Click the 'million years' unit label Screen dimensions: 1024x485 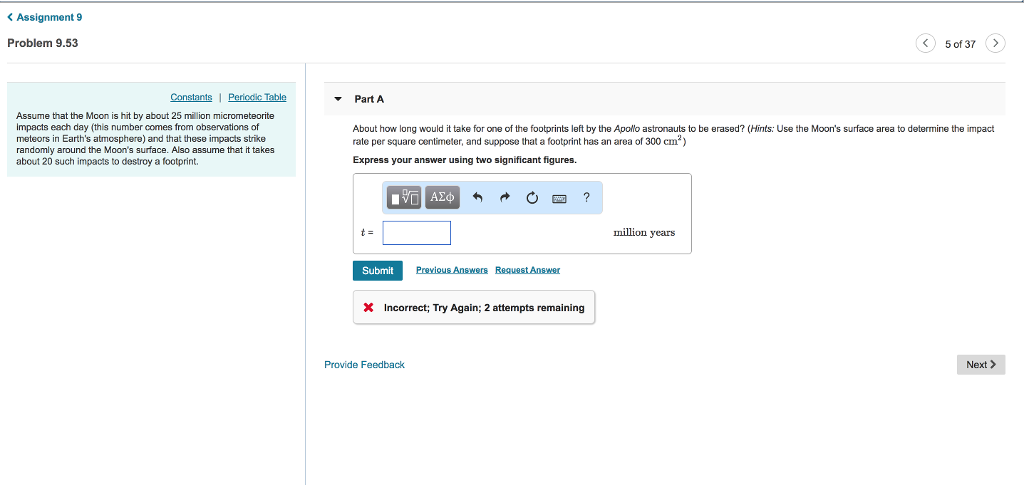click(x=645, y=232)
